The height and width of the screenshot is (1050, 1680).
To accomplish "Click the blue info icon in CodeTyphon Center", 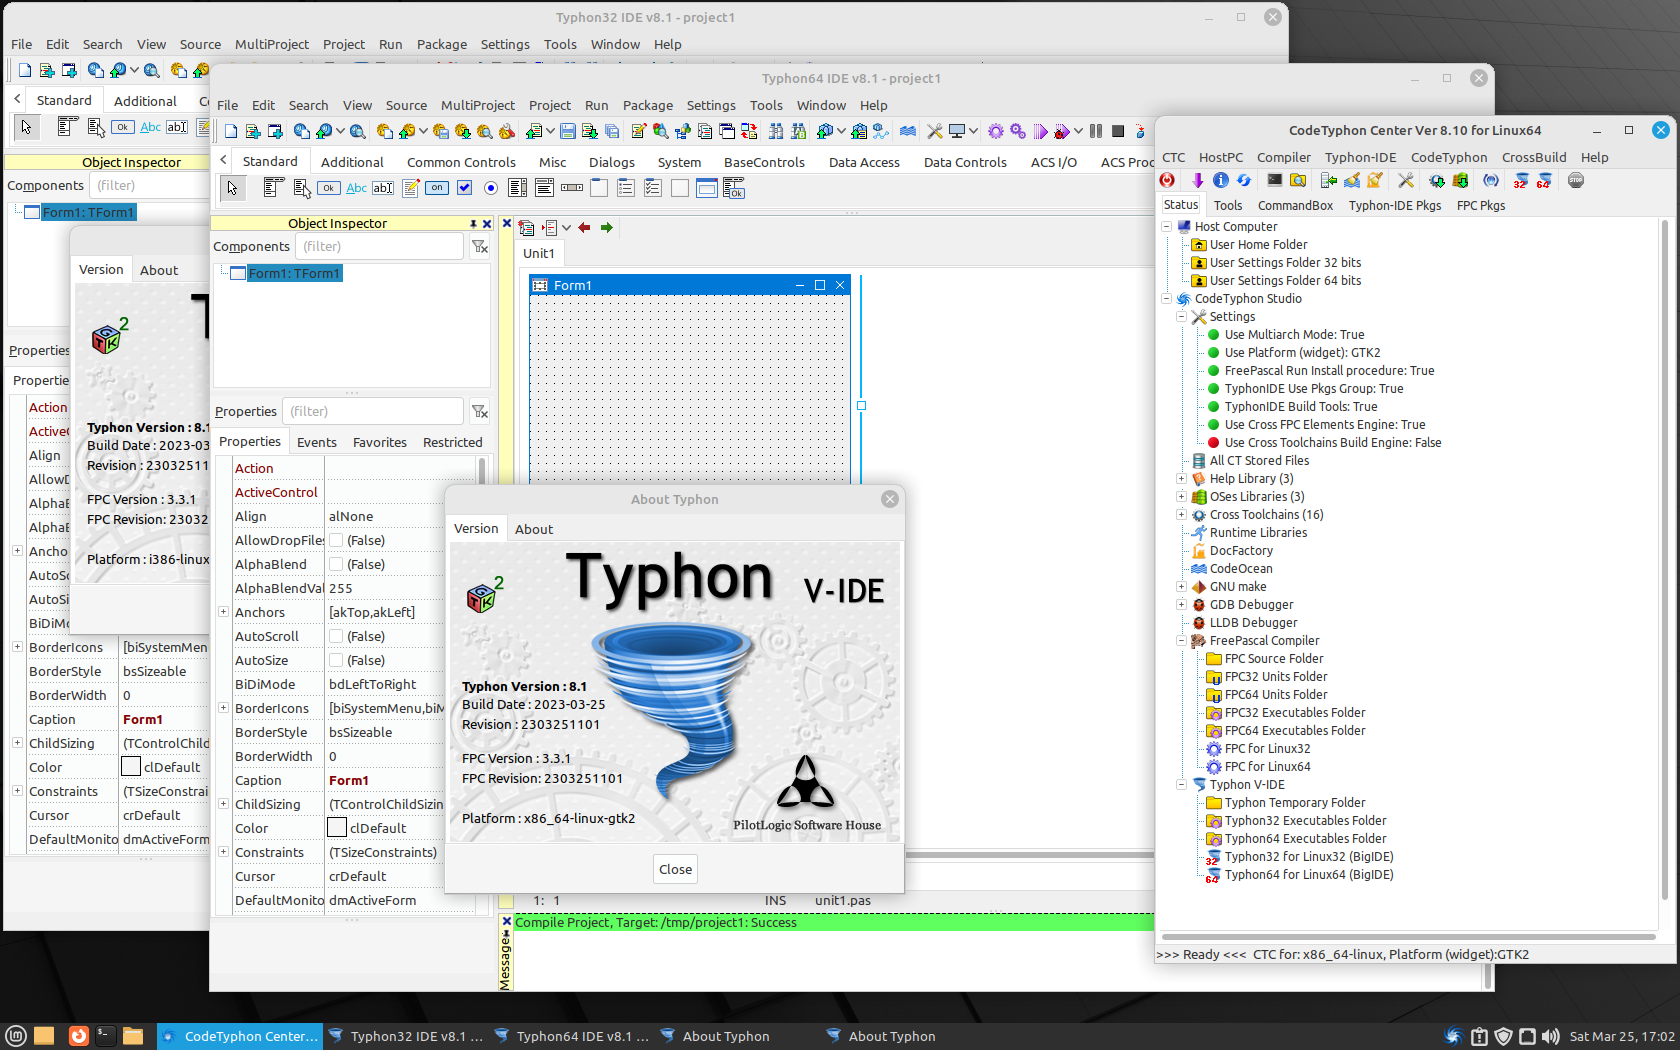I will 1221,180.
